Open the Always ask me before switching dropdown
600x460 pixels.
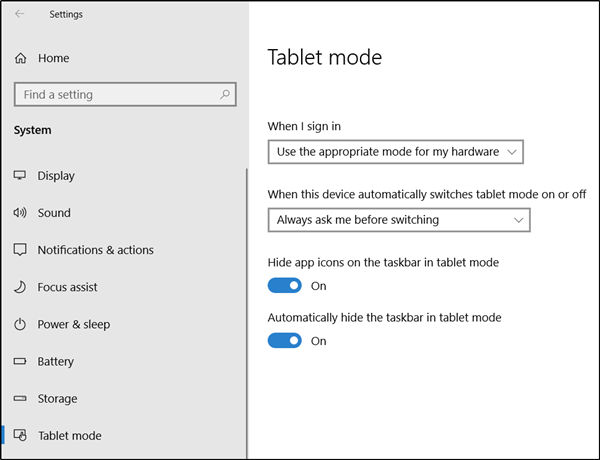pyautogui.click(x=399, y=219)
